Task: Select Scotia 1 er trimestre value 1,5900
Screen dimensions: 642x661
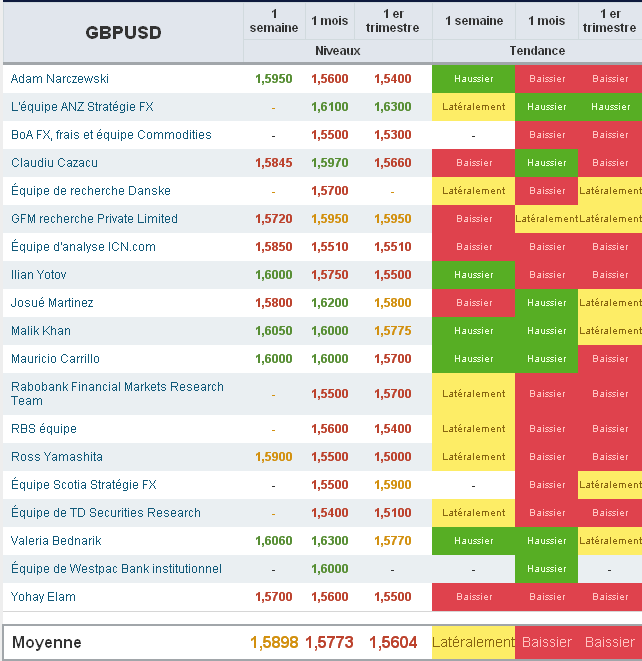Action: [392, 485]
